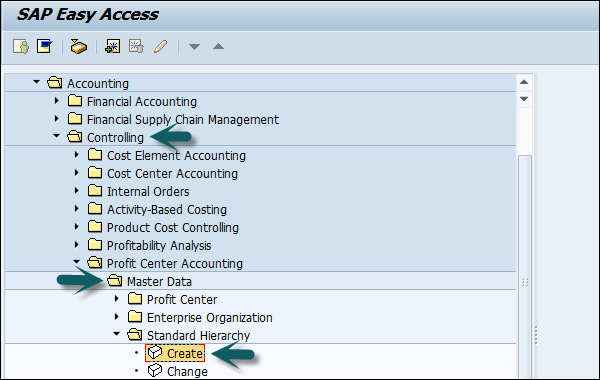Click the Profitability Analysis folder icon

tap(95, 245)
